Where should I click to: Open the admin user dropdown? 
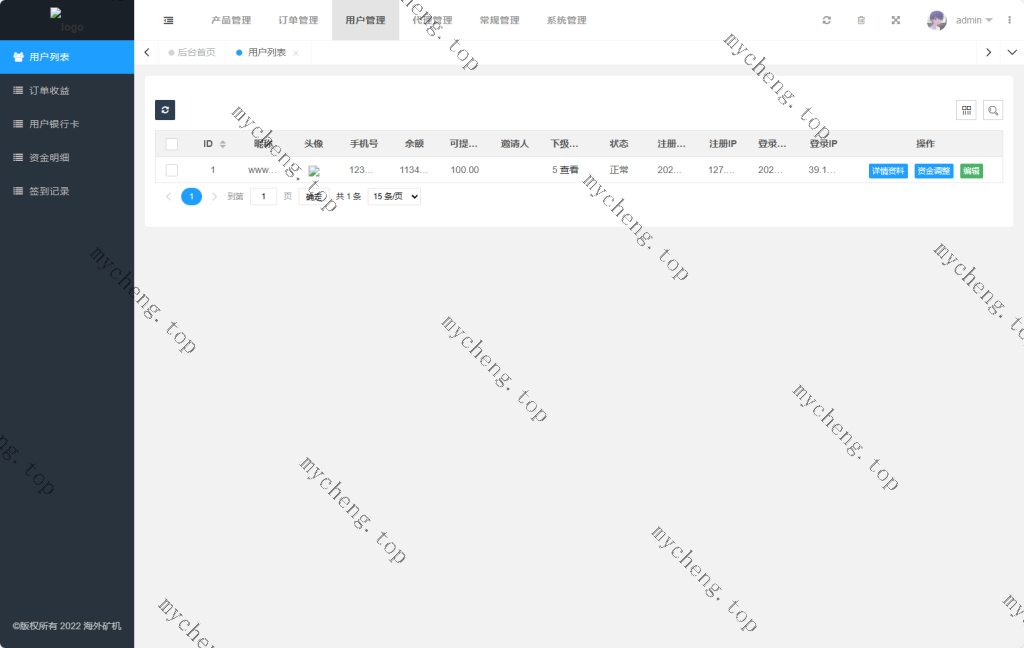(974, 20)
